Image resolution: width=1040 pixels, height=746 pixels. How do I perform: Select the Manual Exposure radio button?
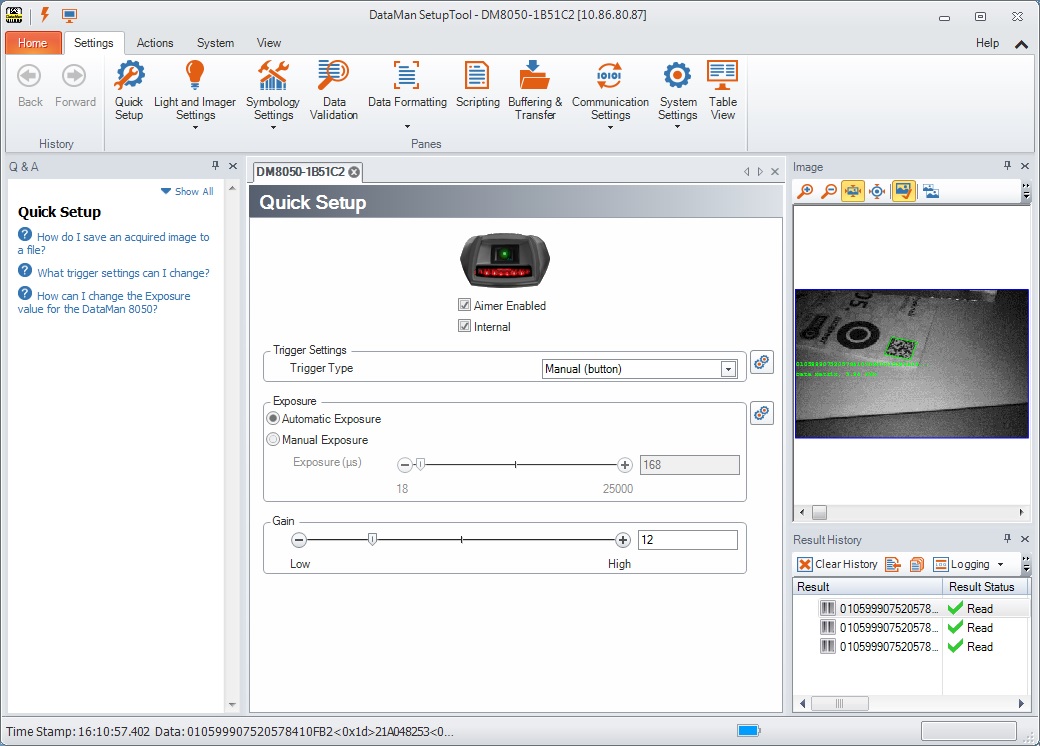273,440
